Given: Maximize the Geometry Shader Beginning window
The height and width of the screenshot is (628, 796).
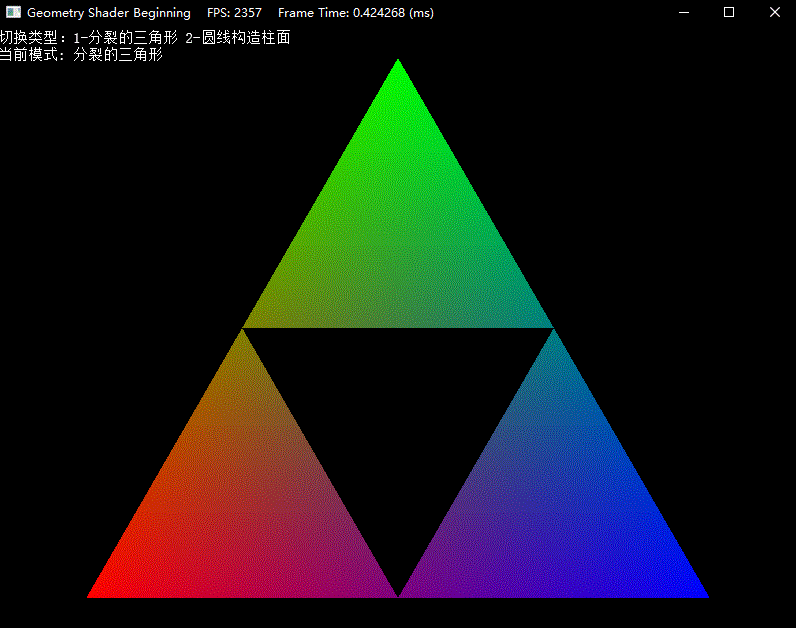Looking at the screenshot, I should (729, 12).
